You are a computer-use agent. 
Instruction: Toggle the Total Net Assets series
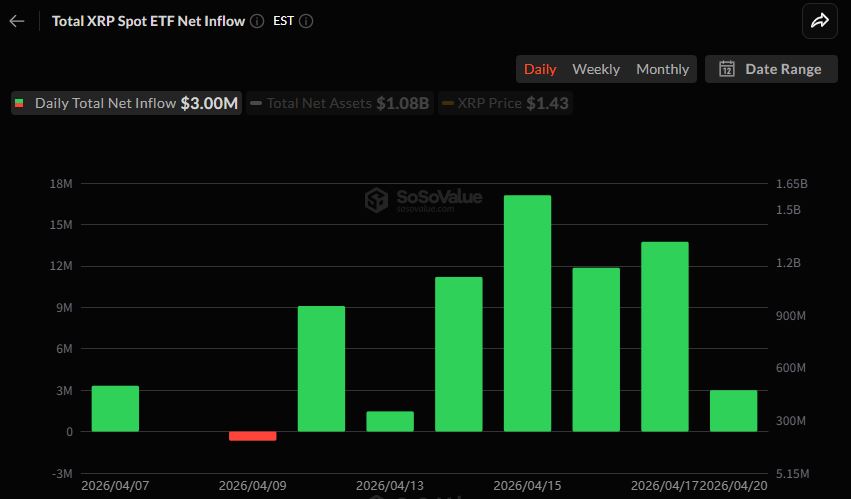tap(339, 103)
